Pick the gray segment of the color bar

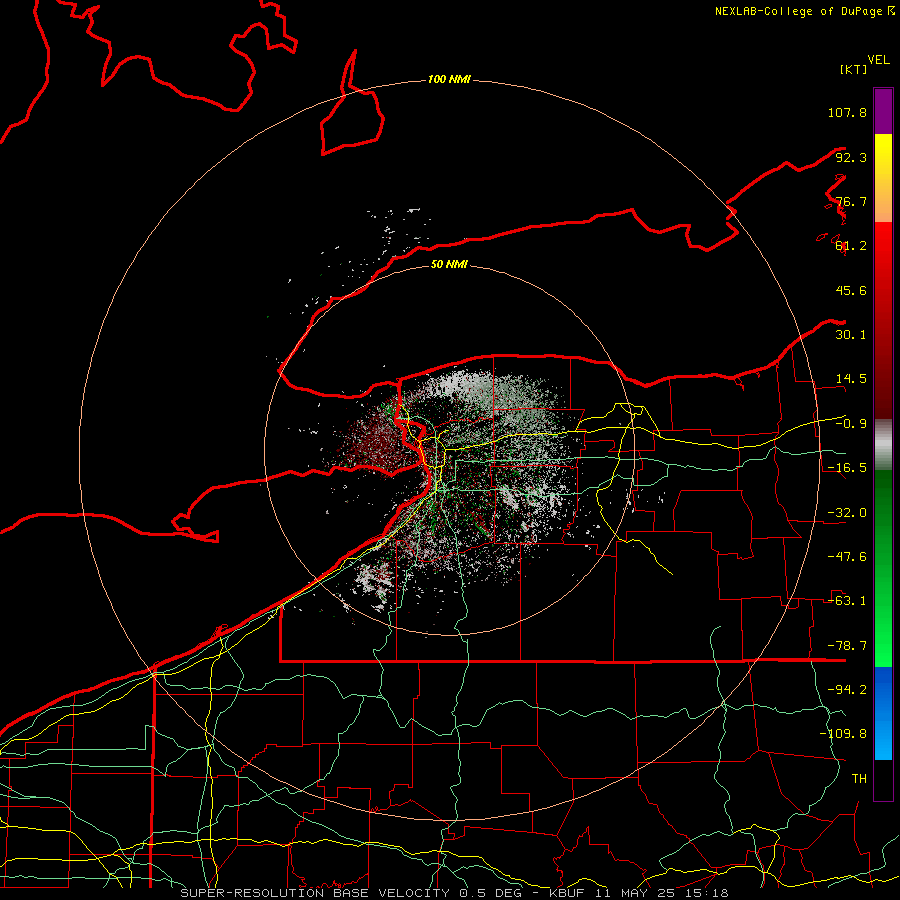(x=883, y=445)
